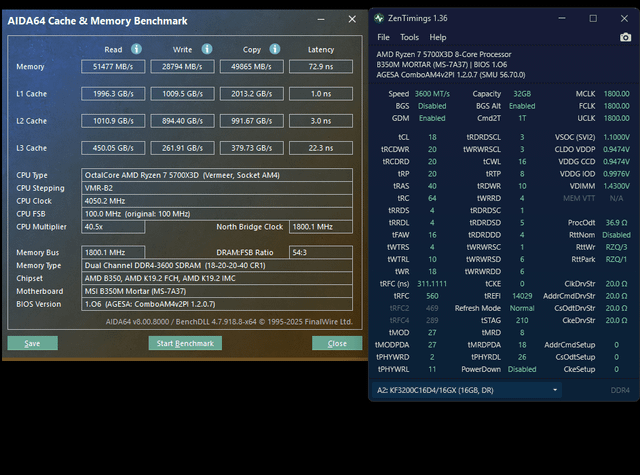The image size is (640, 475).
Task: Maximize the ZenTimings window
Action: [593, 18]
